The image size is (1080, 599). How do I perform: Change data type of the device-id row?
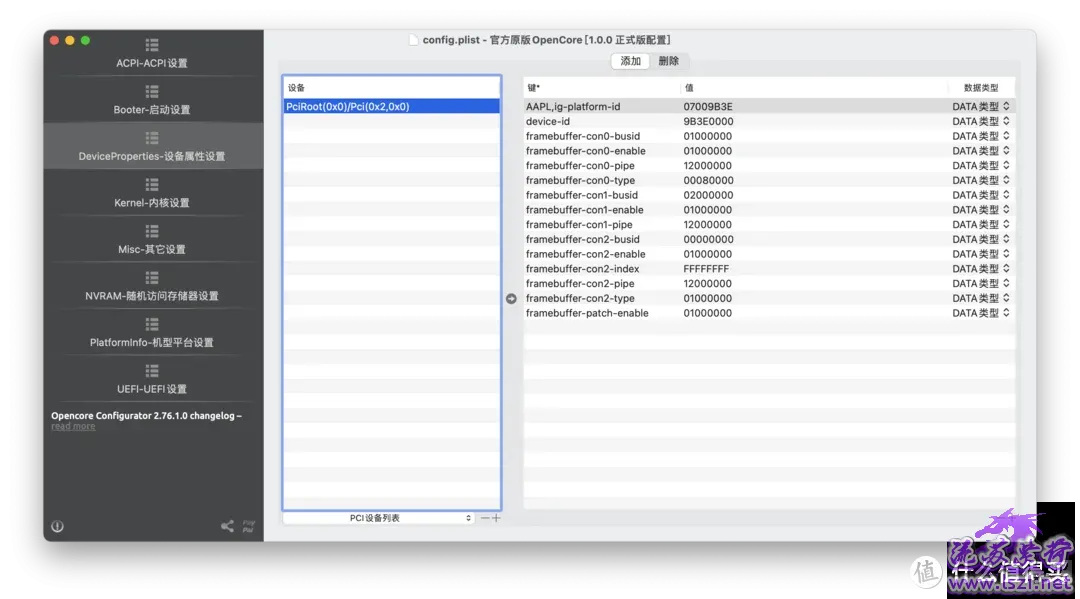tap(981, 121)
